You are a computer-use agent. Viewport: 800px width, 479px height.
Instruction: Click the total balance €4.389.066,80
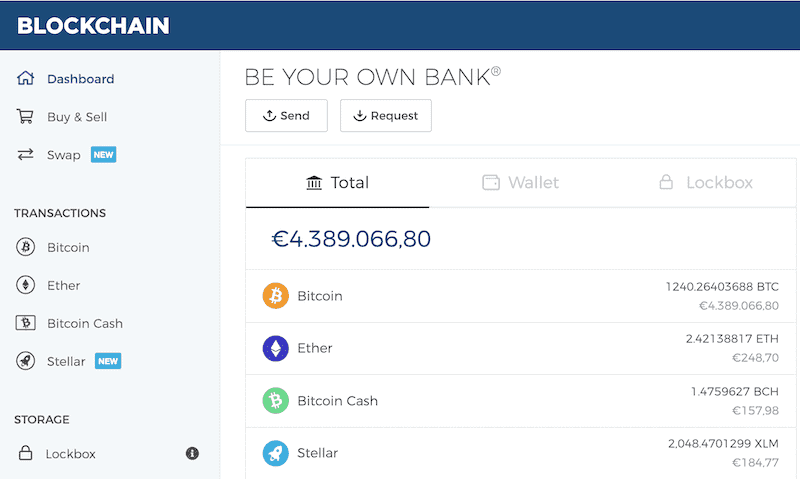click(x=351, y=239)
